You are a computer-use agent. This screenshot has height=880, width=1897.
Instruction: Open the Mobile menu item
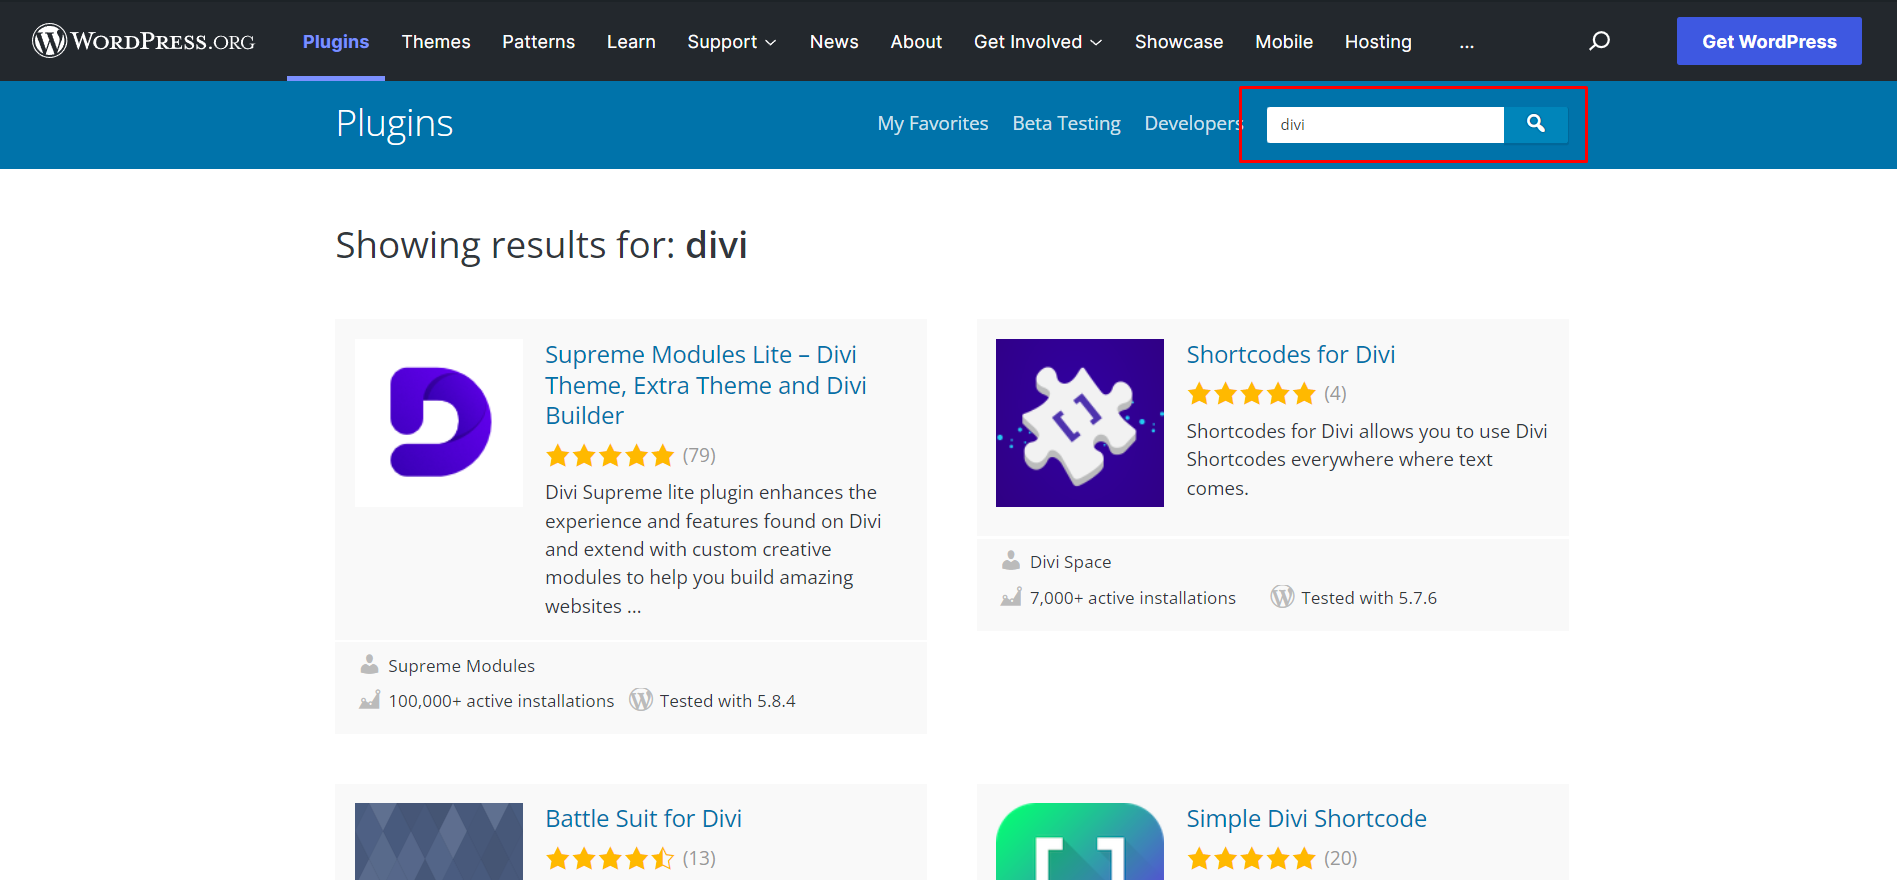[x=1284, y=42]
